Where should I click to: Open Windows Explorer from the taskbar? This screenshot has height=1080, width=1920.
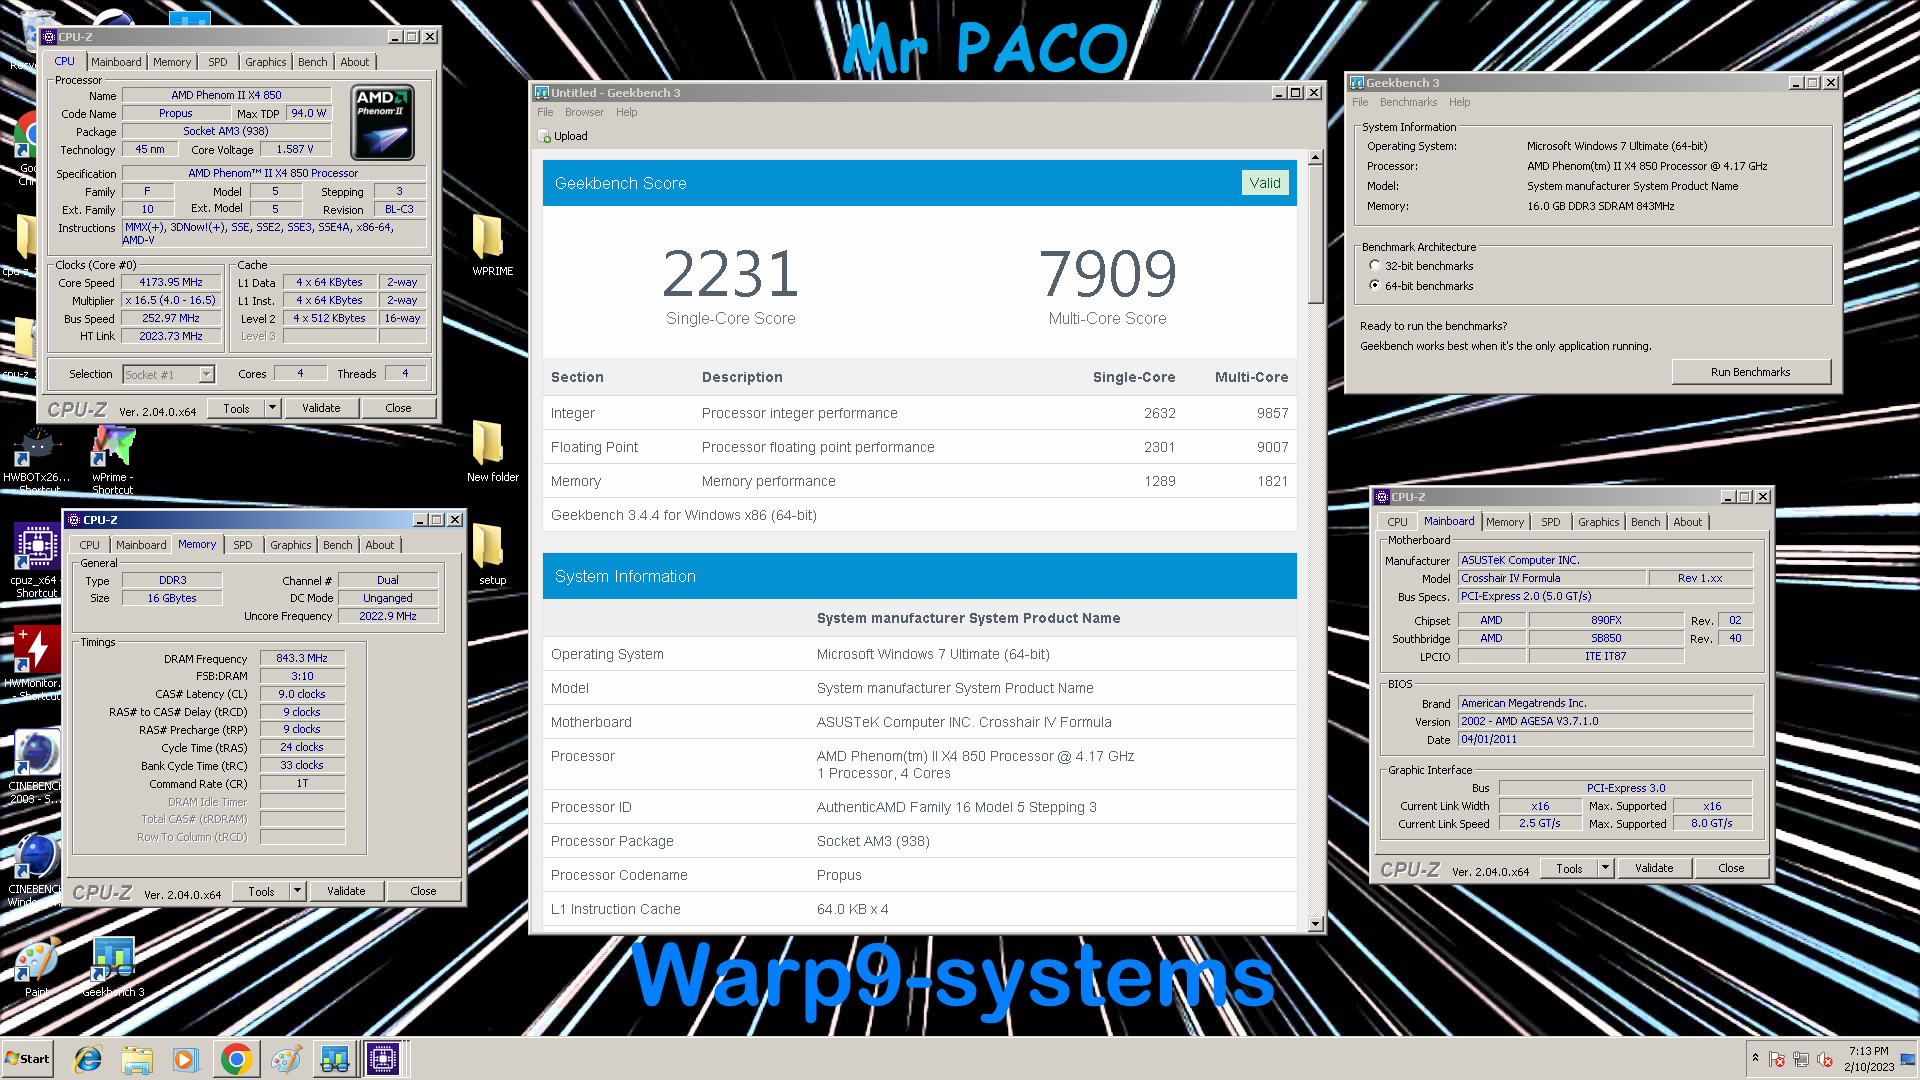(137, 1059)
